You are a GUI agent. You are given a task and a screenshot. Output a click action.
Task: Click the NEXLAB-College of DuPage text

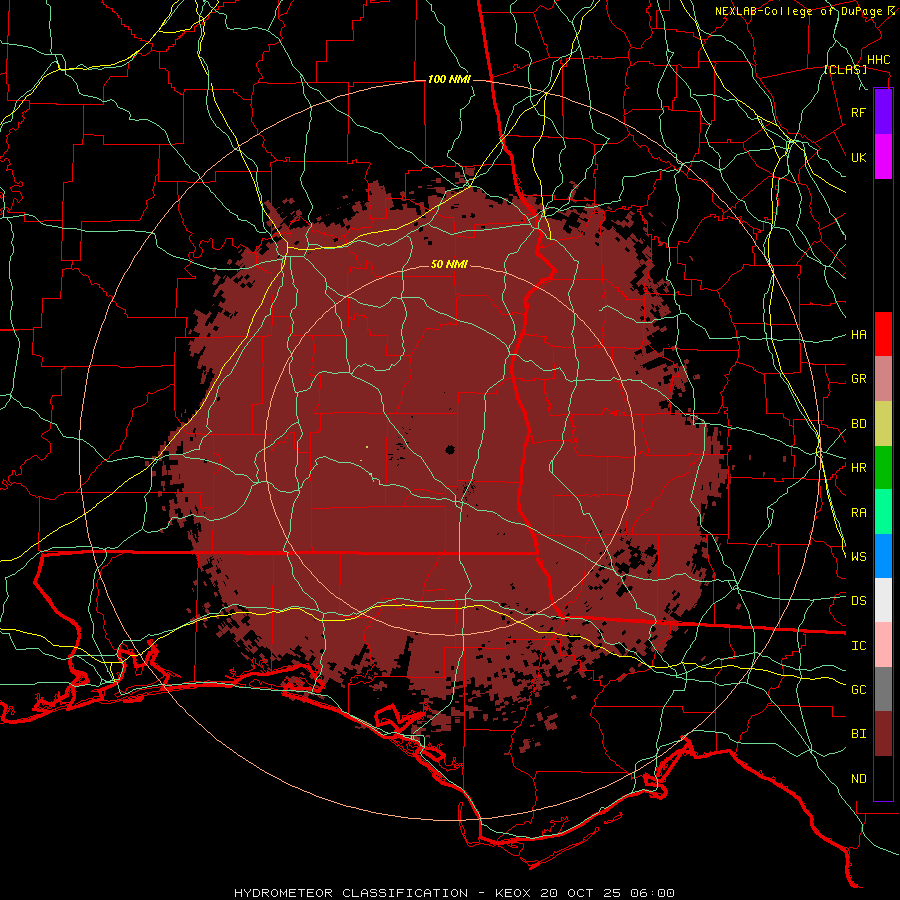click(798, 11)
